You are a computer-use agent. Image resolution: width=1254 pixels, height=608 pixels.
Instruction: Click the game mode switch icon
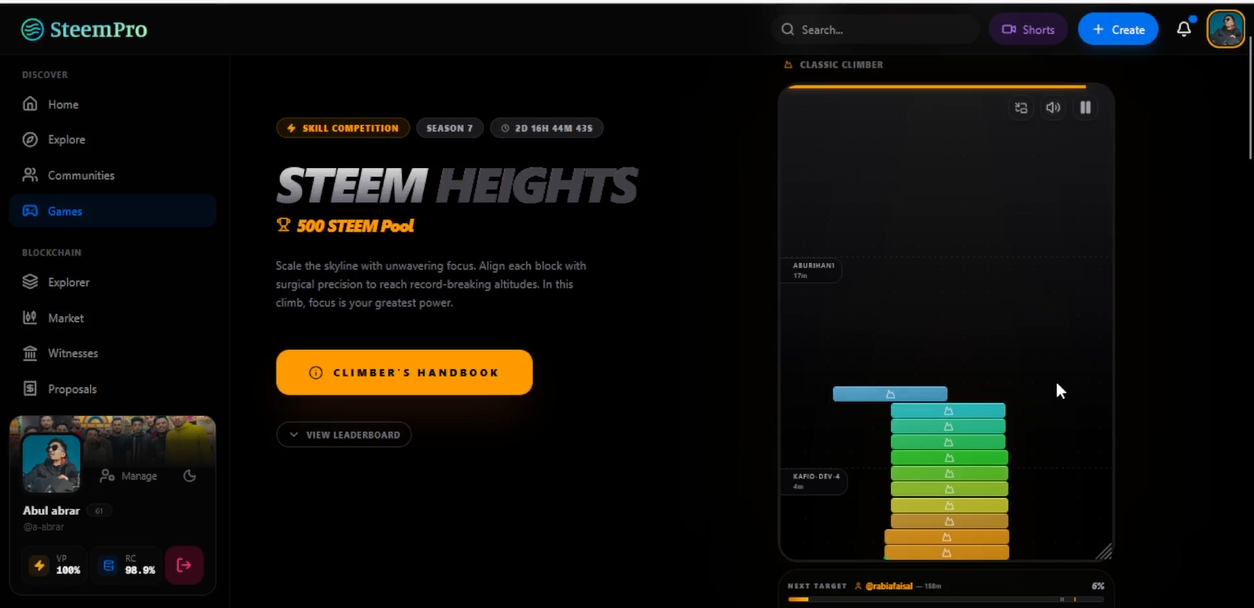1021,108
